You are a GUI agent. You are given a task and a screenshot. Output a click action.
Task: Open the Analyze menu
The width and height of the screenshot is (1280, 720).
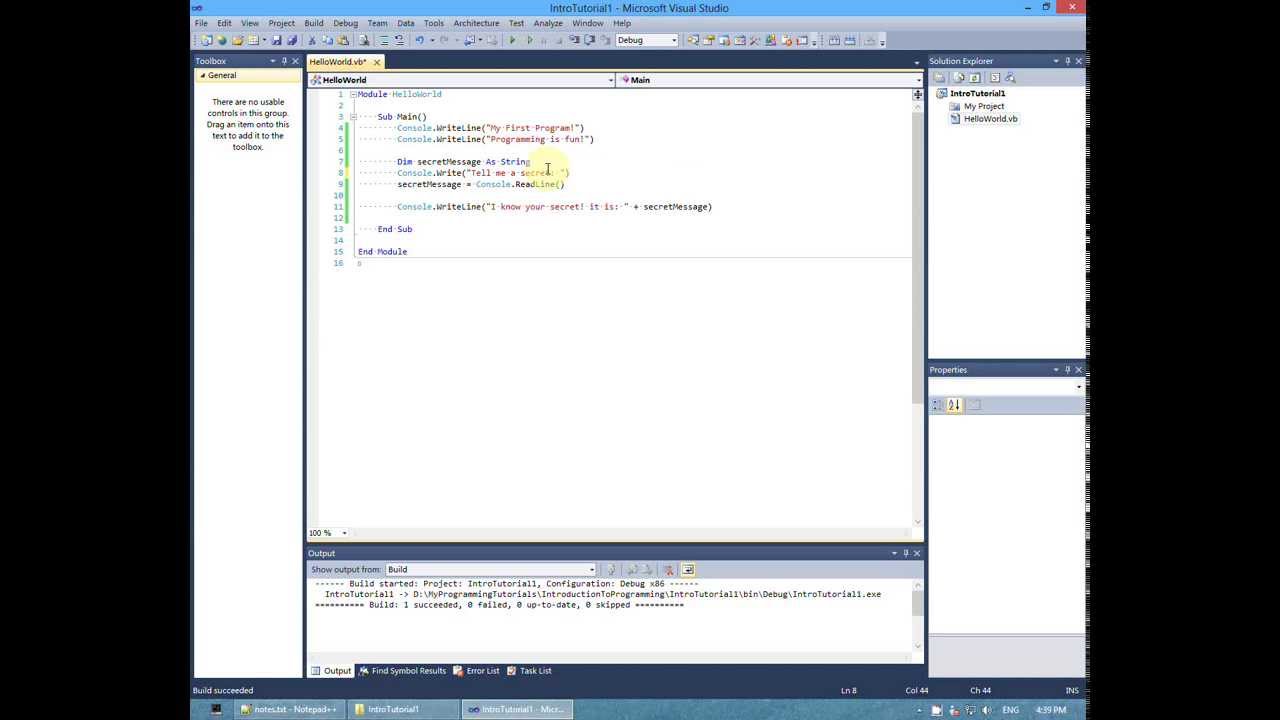click(547, 23)
